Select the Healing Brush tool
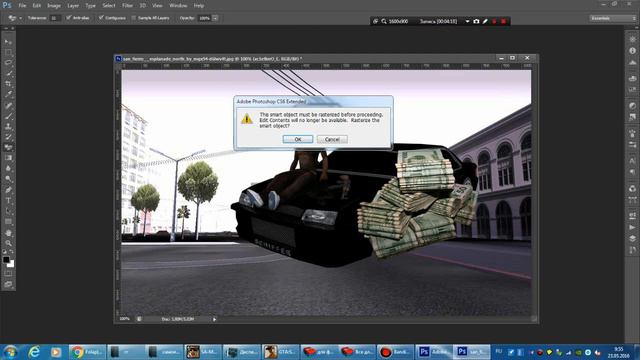The height and width of the screenshot is (360, 640). pos(8,106)
